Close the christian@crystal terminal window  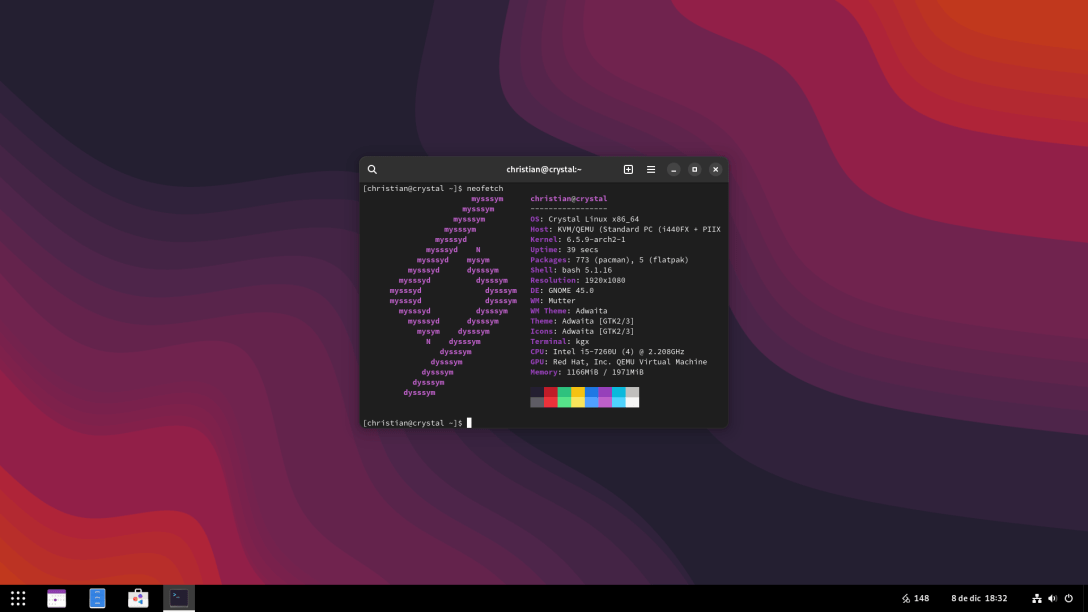pyautogui.click(x=715, y=169)
